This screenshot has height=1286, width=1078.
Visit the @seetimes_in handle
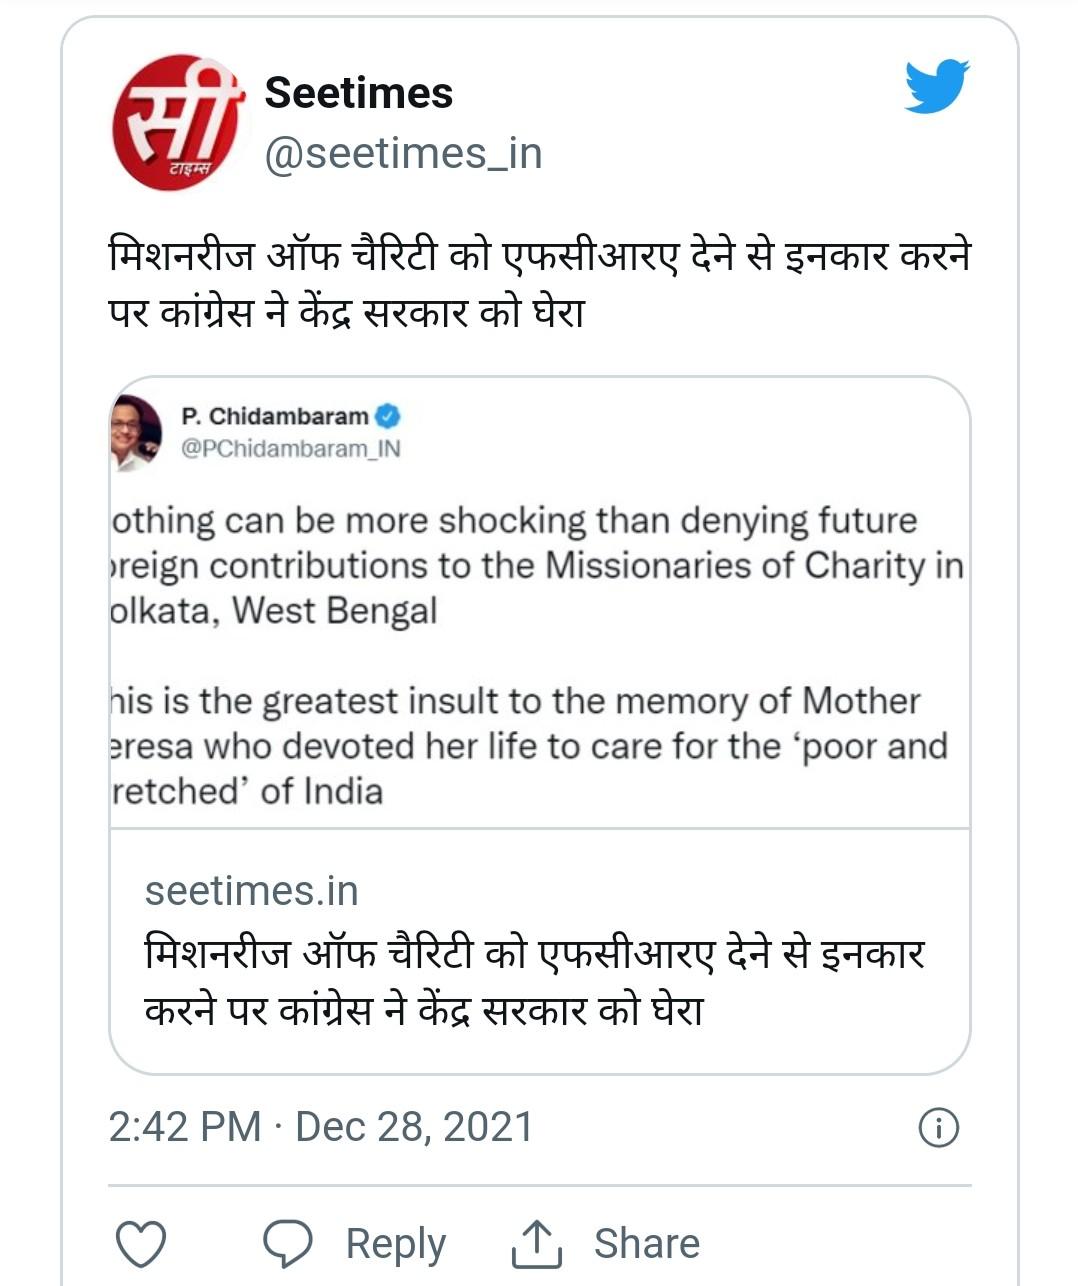[x=403, y=153]
